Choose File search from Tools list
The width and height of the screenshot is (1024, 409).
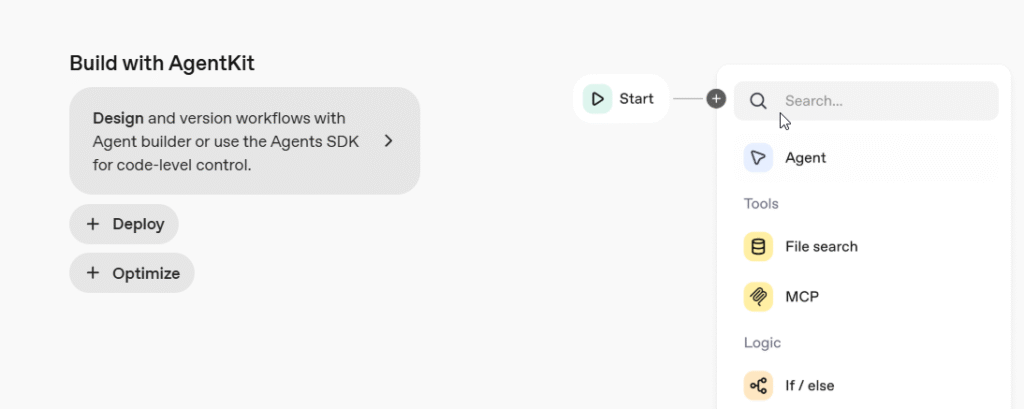tap(821, 247)
